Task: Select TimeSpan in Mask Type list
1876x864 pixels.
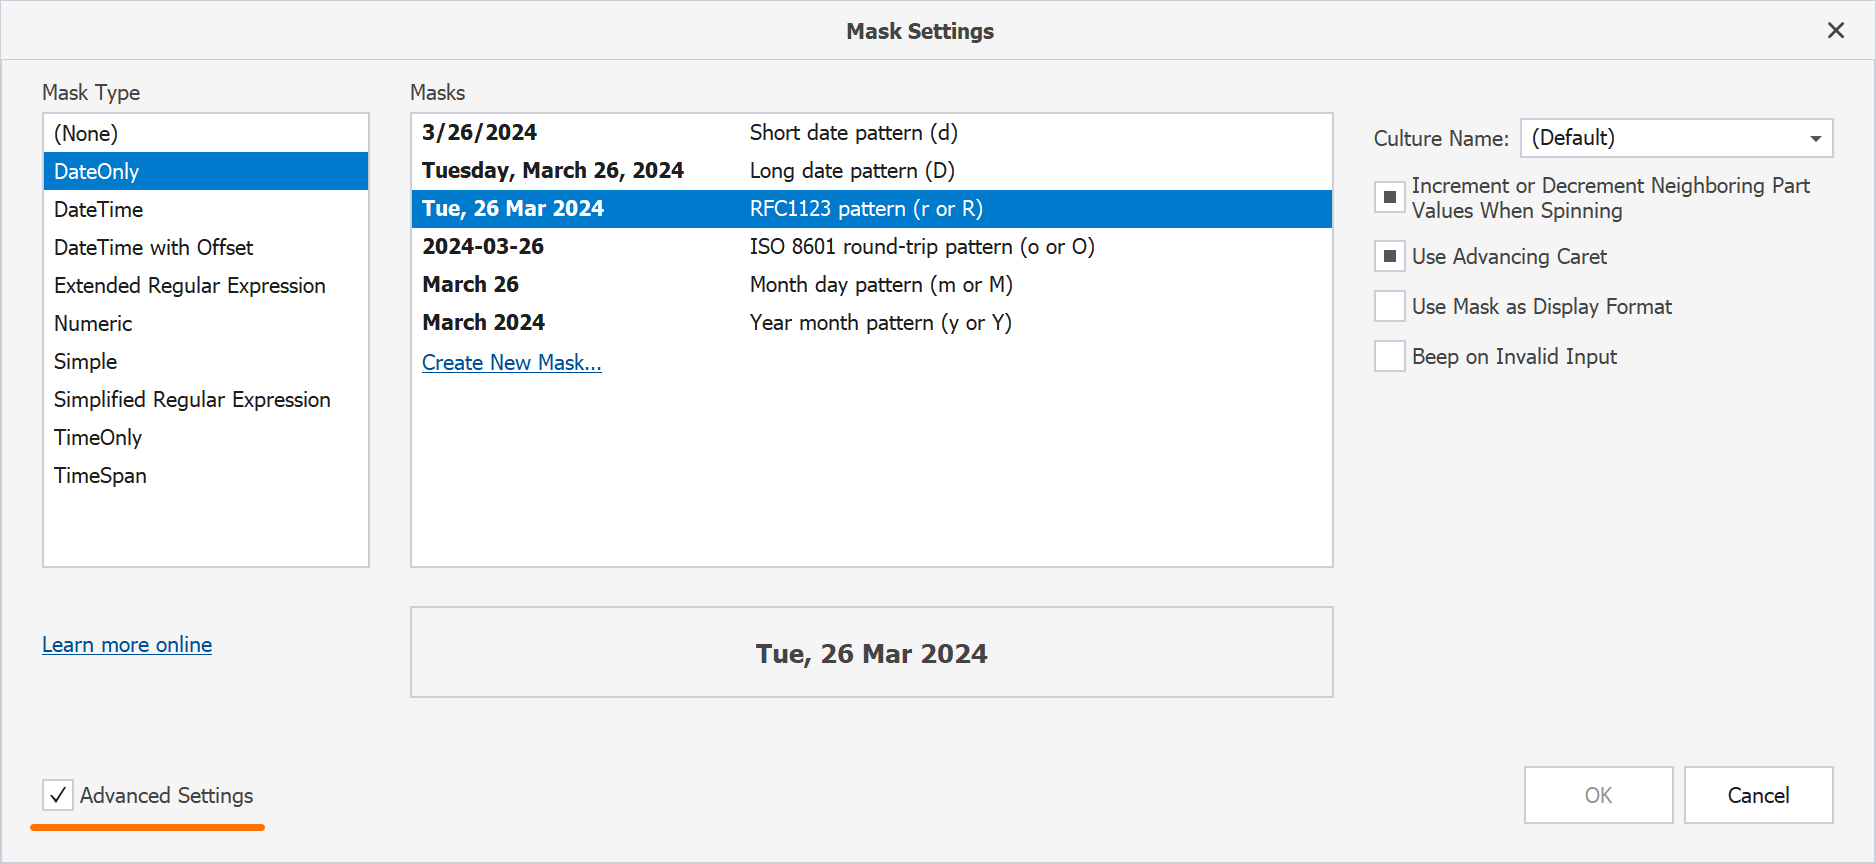Action: [100, 475]
